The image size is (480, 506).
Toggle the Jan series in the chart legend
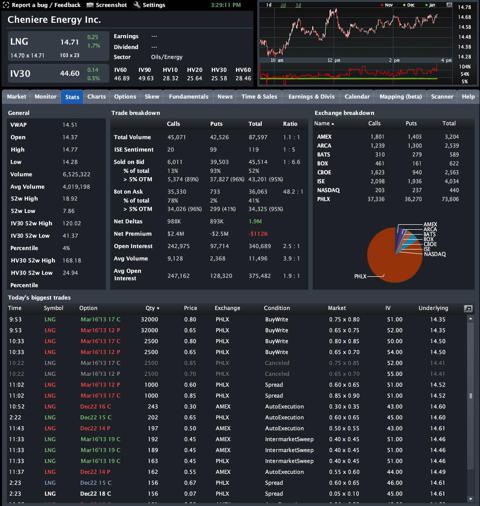click(x=430, y=5)
